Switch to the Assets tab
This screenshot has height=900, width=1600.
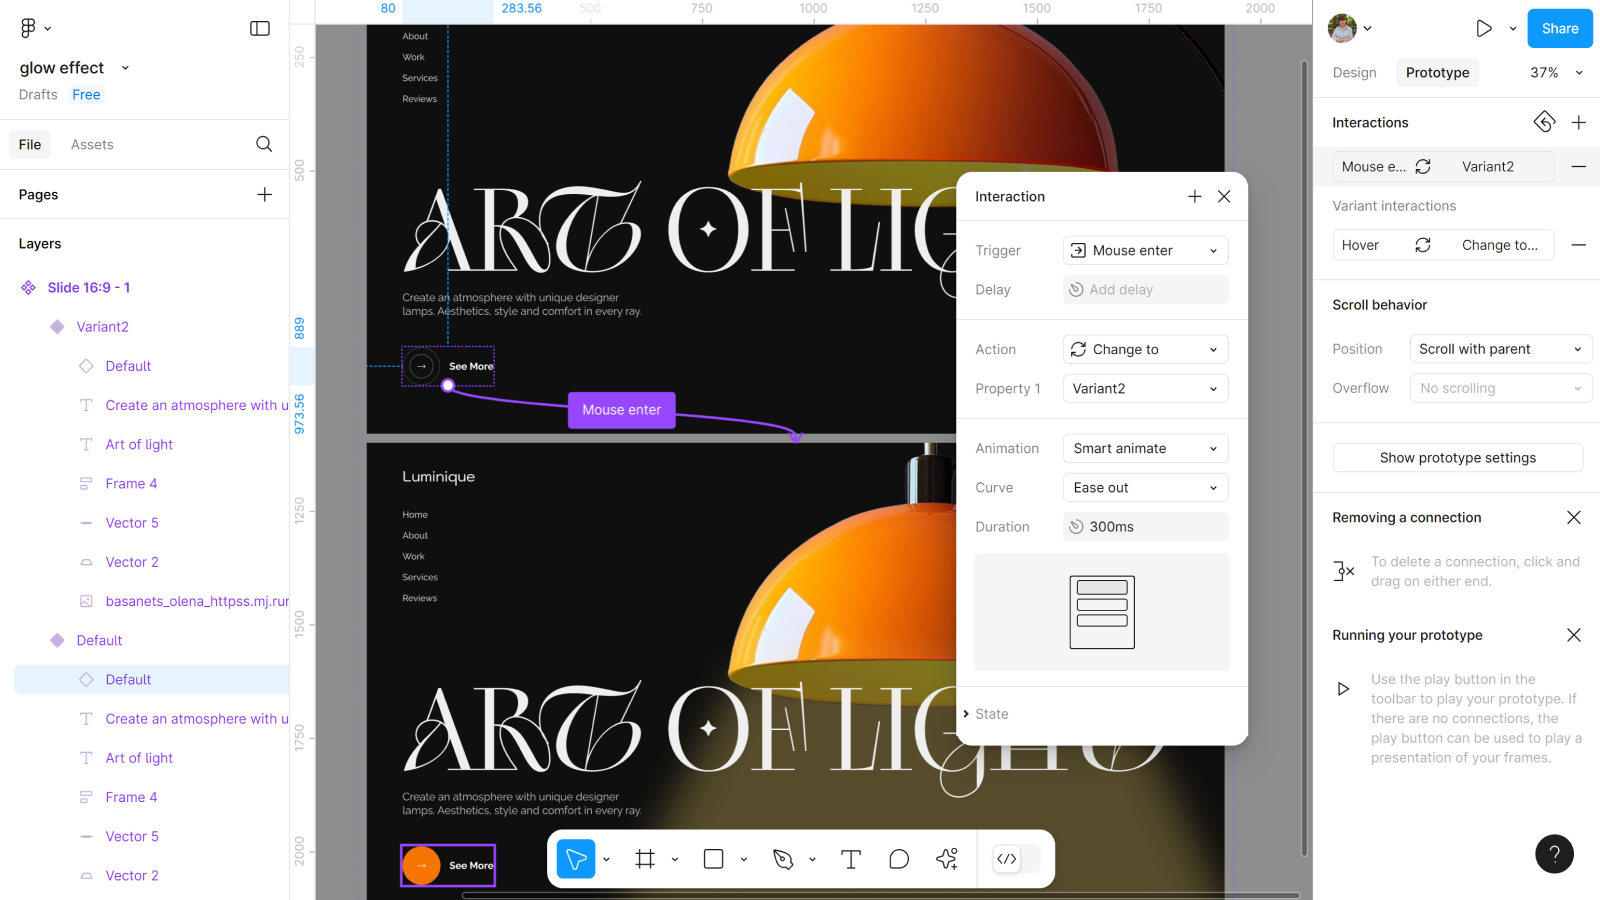92,145
